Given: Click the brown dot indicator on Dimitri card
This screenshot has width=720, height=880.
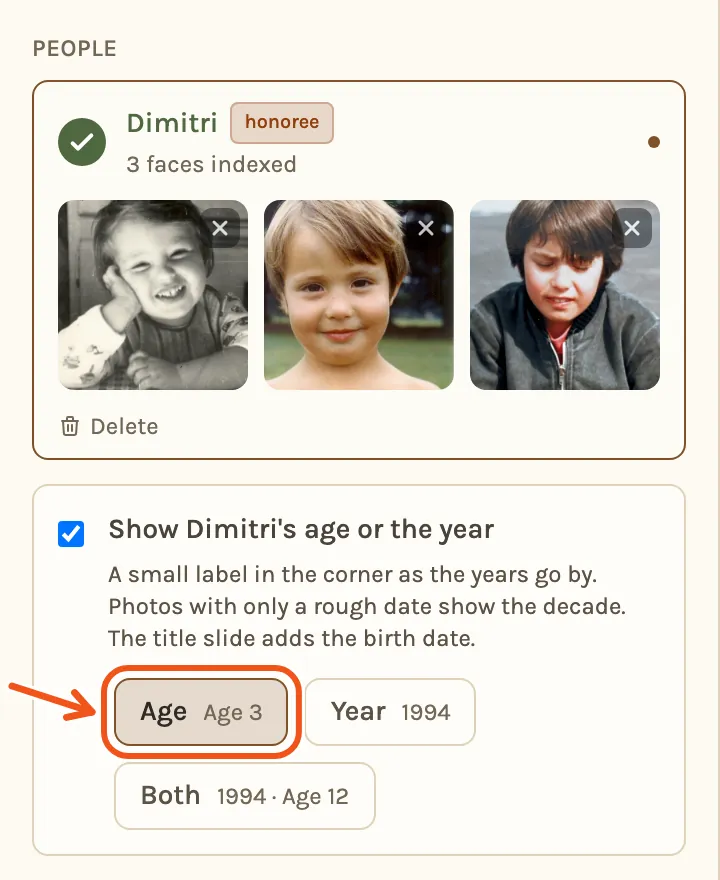Looking at the screenshot, I should tap(654, 142).
